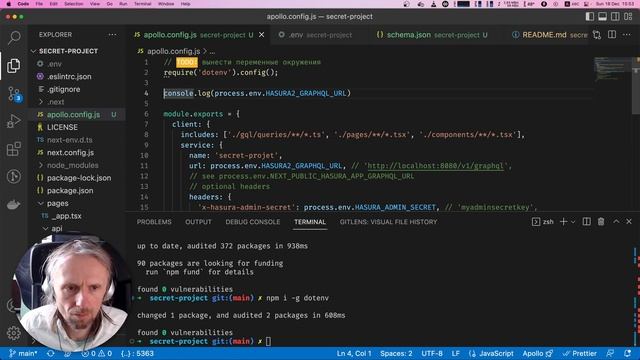Maximize the panel with chevron up

[616, 221]
